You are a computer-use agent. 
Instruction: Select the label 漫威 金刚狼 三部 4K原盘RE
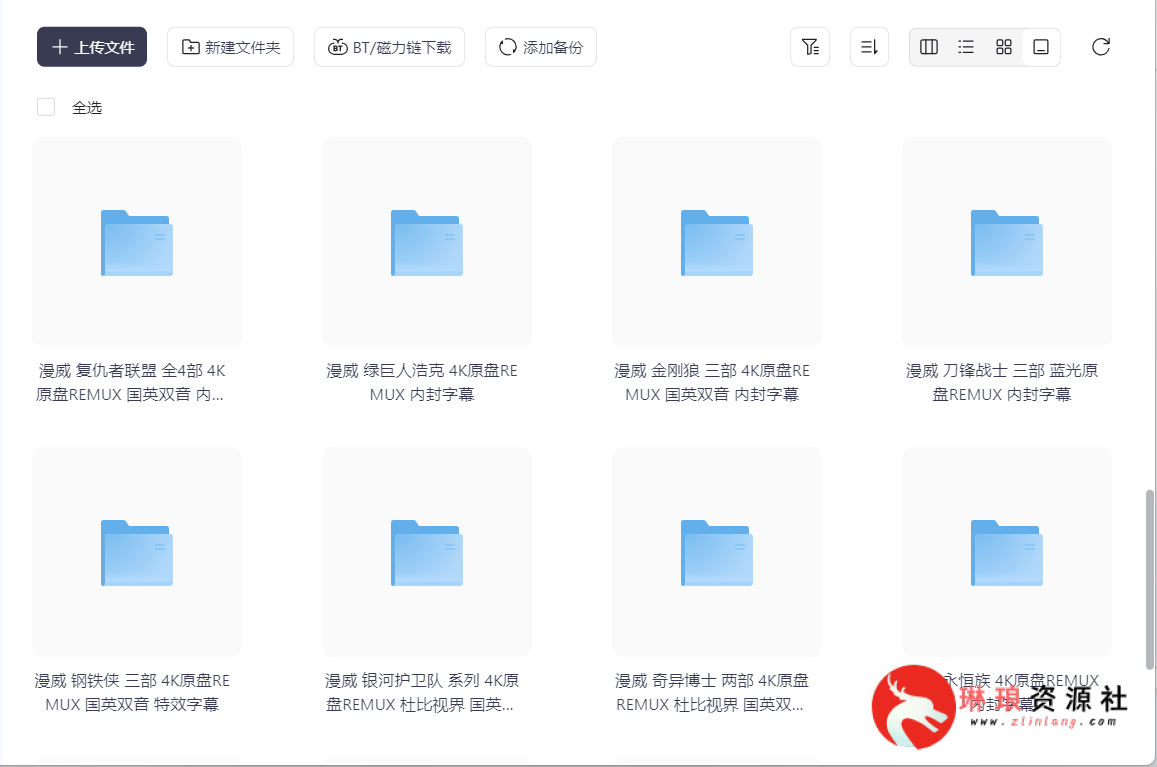(712, 371)
